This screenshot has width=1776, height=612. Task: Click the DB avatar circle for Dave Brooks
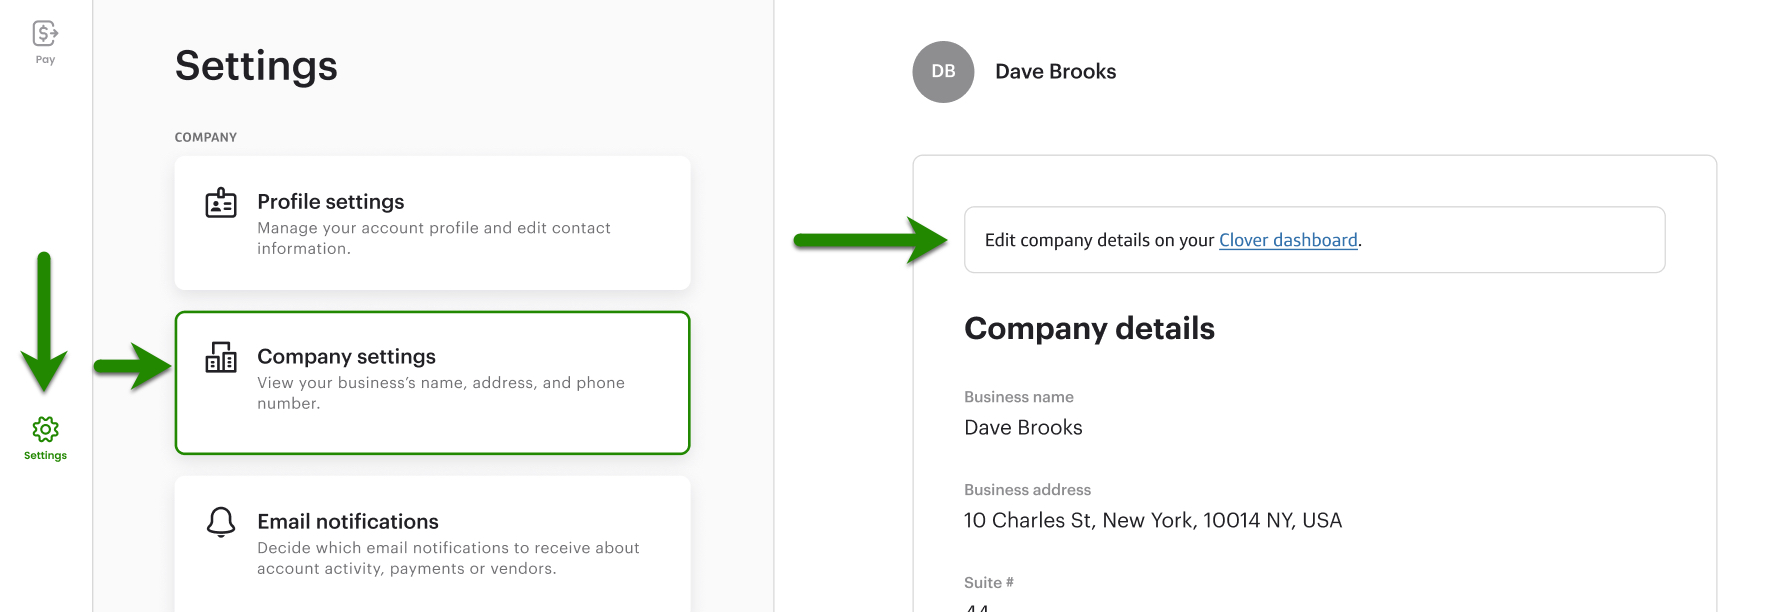click(x=941, y=72)
